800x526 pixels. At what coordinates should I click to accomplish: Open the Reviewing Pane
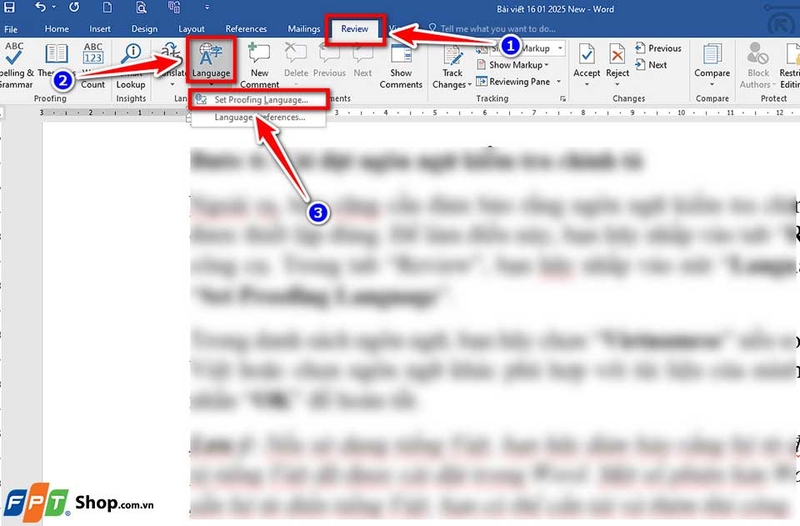pyautogui.click(x=513, y=81)
